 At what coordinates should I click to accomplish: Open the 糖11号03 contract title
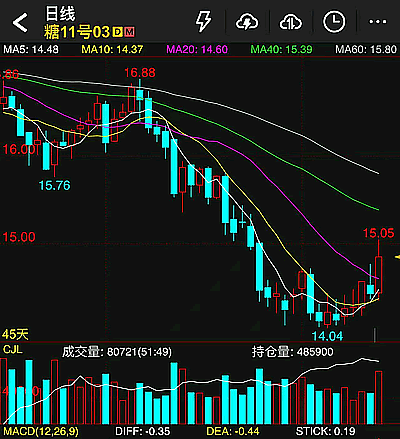tap(77, 32)
